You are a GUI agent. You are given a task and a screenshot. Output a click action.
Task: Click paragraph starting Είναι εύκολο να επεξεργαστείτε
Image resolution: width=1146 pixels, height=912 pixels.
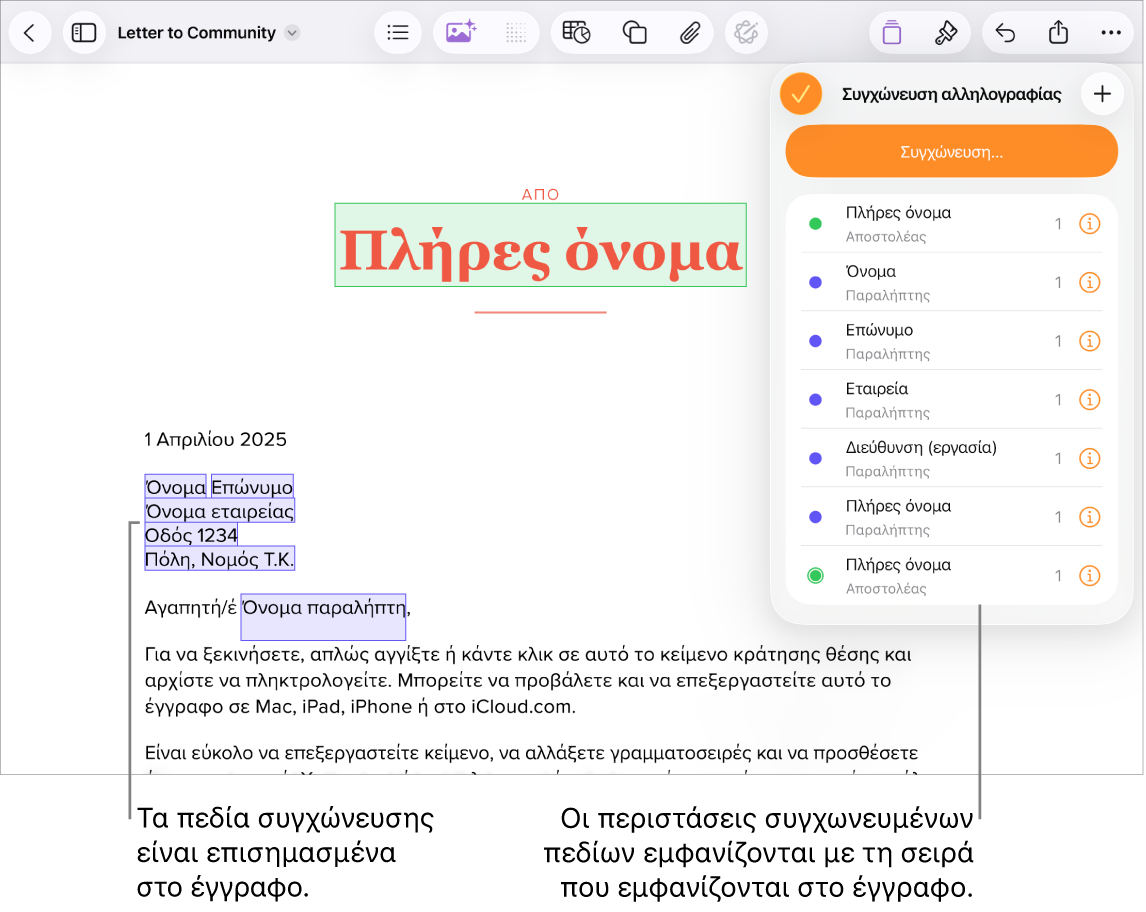click(x=531, y=753)
